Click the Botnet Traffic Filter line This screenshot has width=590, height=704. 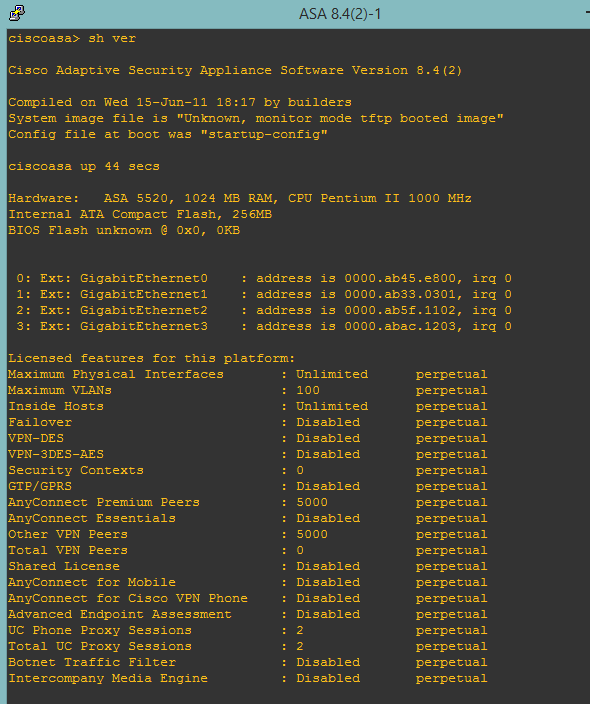pos(247,662)
